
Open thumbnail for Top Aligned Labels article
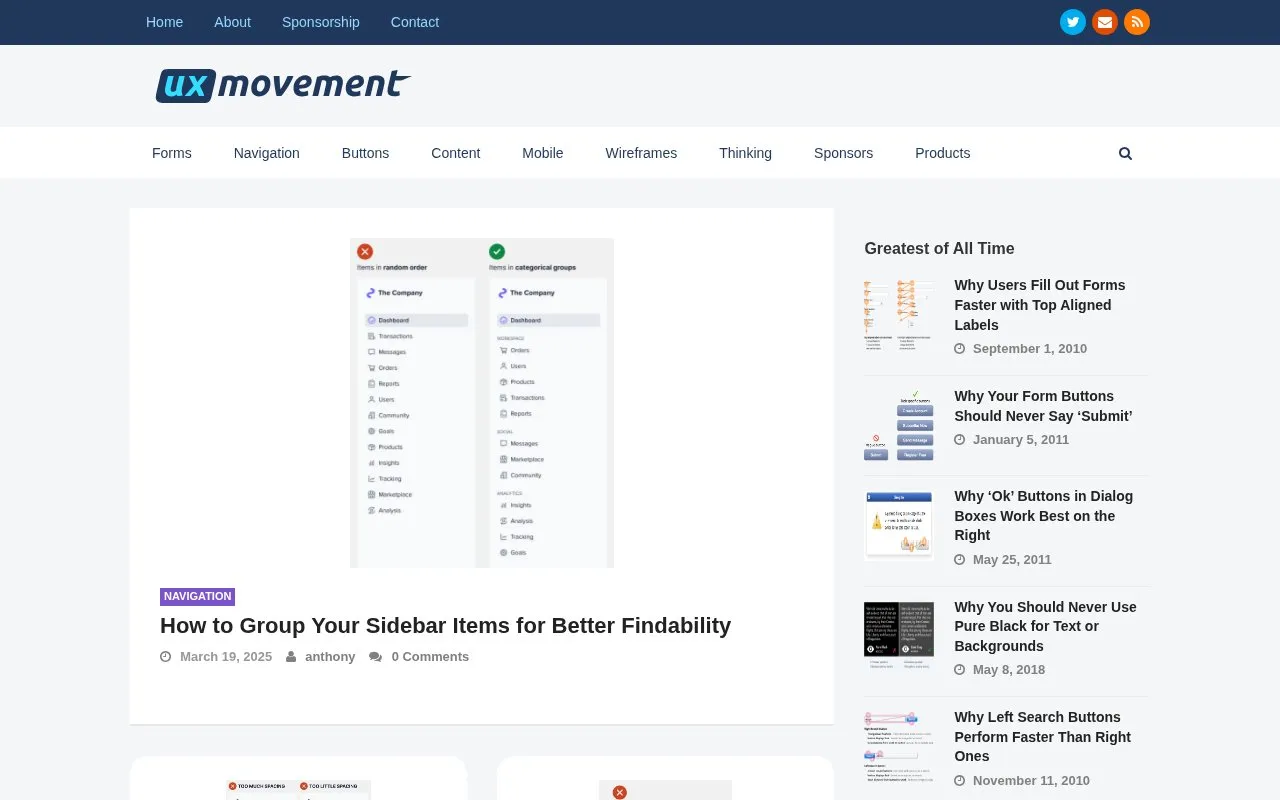click(x=899, y=315)
